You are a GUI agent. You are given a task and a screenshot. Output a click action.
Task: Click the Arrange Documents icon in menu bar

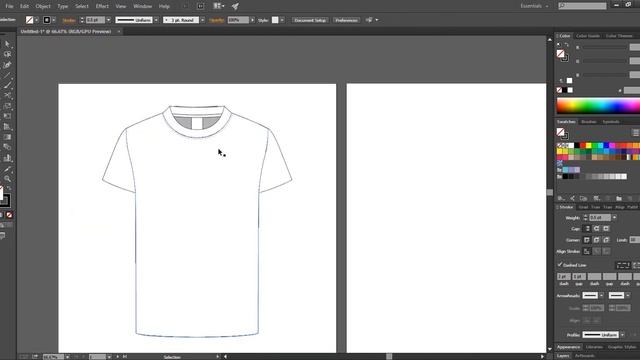click(218, 6)
